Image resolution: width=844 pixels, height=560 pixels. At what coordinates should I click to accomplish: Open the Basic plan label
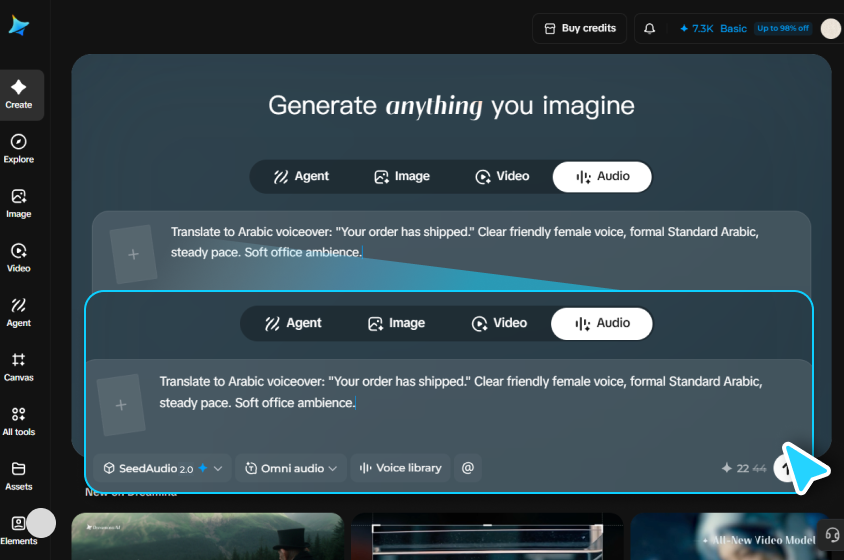(733, 29)
